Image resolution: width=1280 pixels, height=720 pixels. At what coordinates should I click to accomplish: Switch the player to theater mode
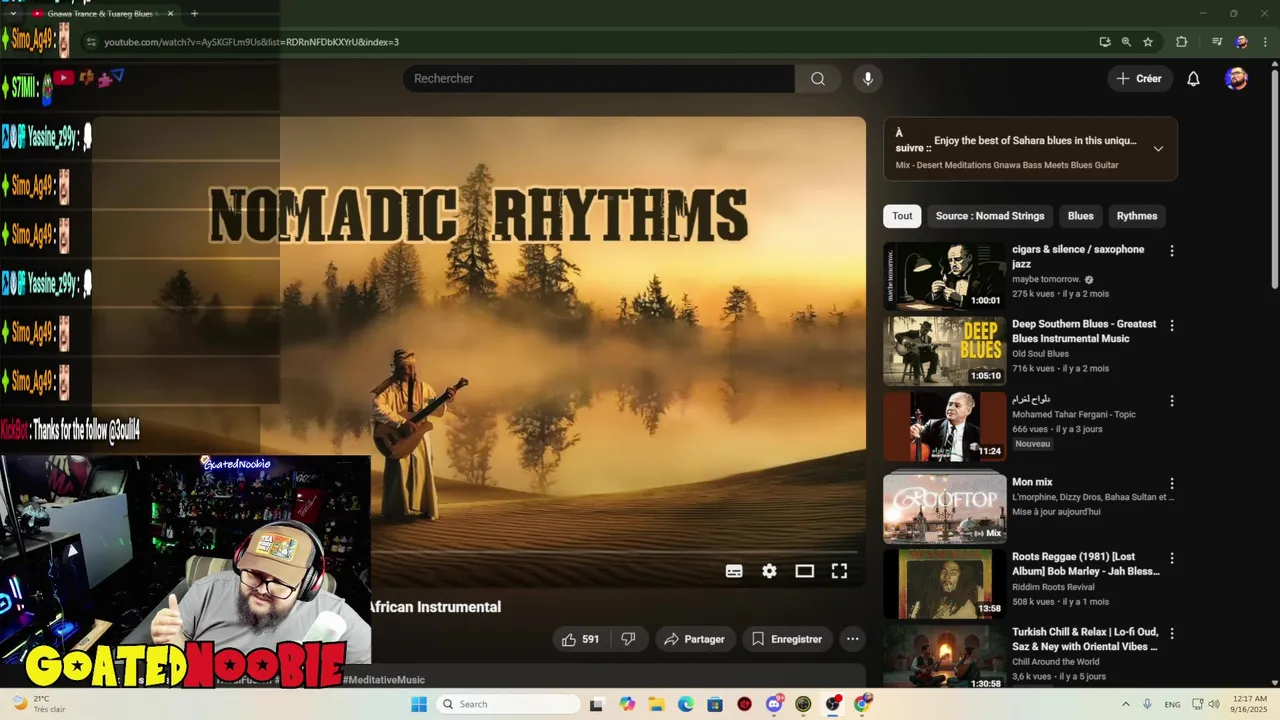click(804, 571)
